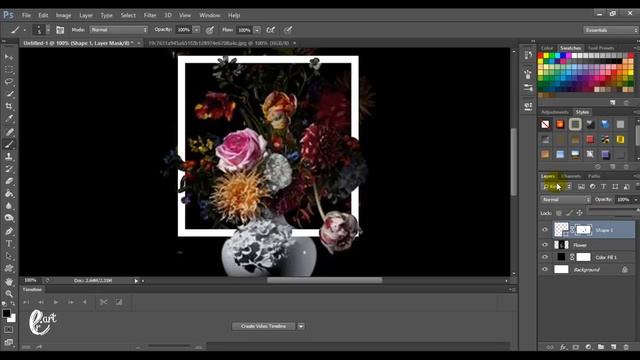Viewport: 640px width, 360px height.
Task: Open Create Video Timeline dropdown arrow
Action: click(301, 326)
